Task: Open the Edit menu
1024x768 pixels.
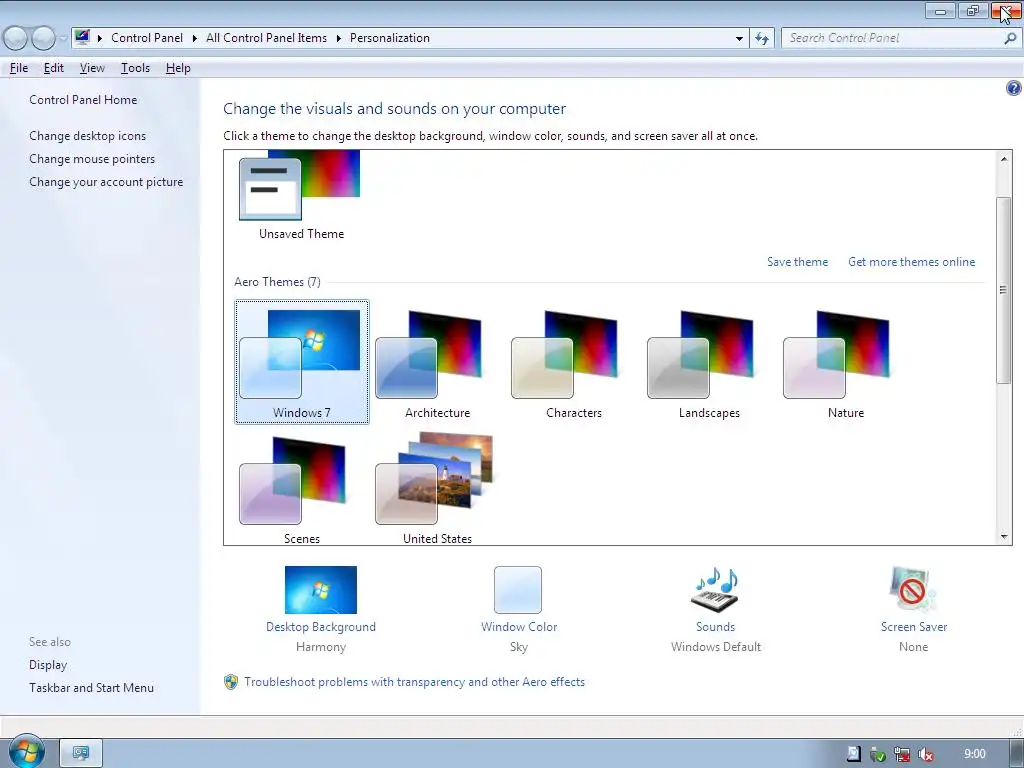Action: pyautogui.click(x=54, y=68)
